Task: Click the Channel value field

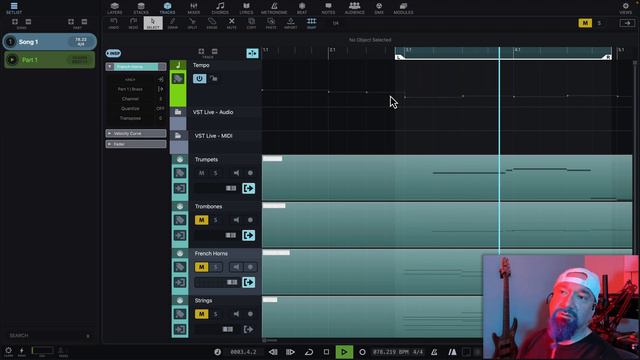Action: coord(160,99)
